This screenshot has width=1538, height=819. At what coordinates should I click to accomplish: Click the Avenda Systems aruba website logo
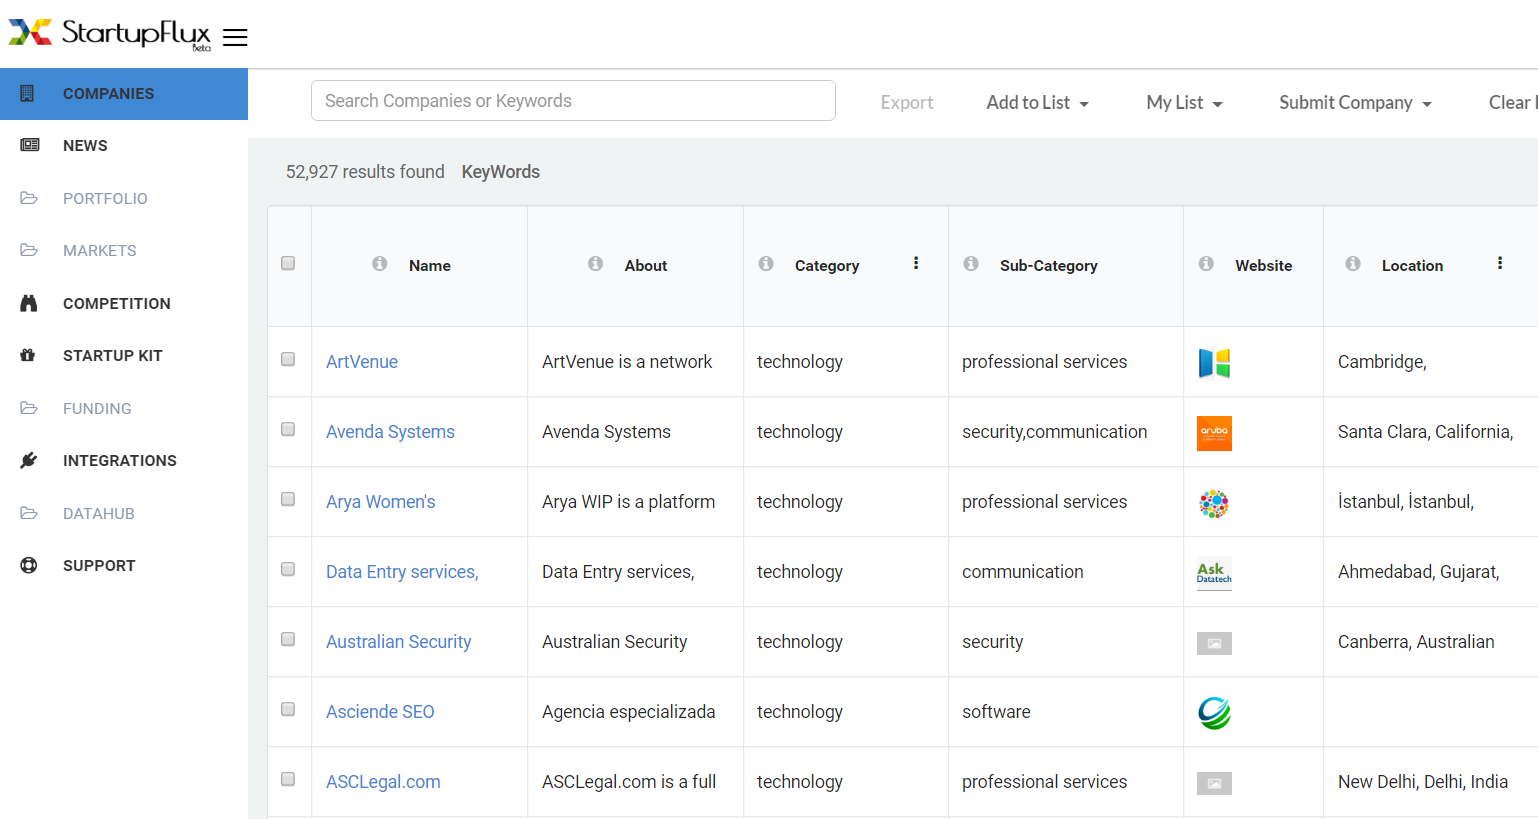tap(1214, 433)
